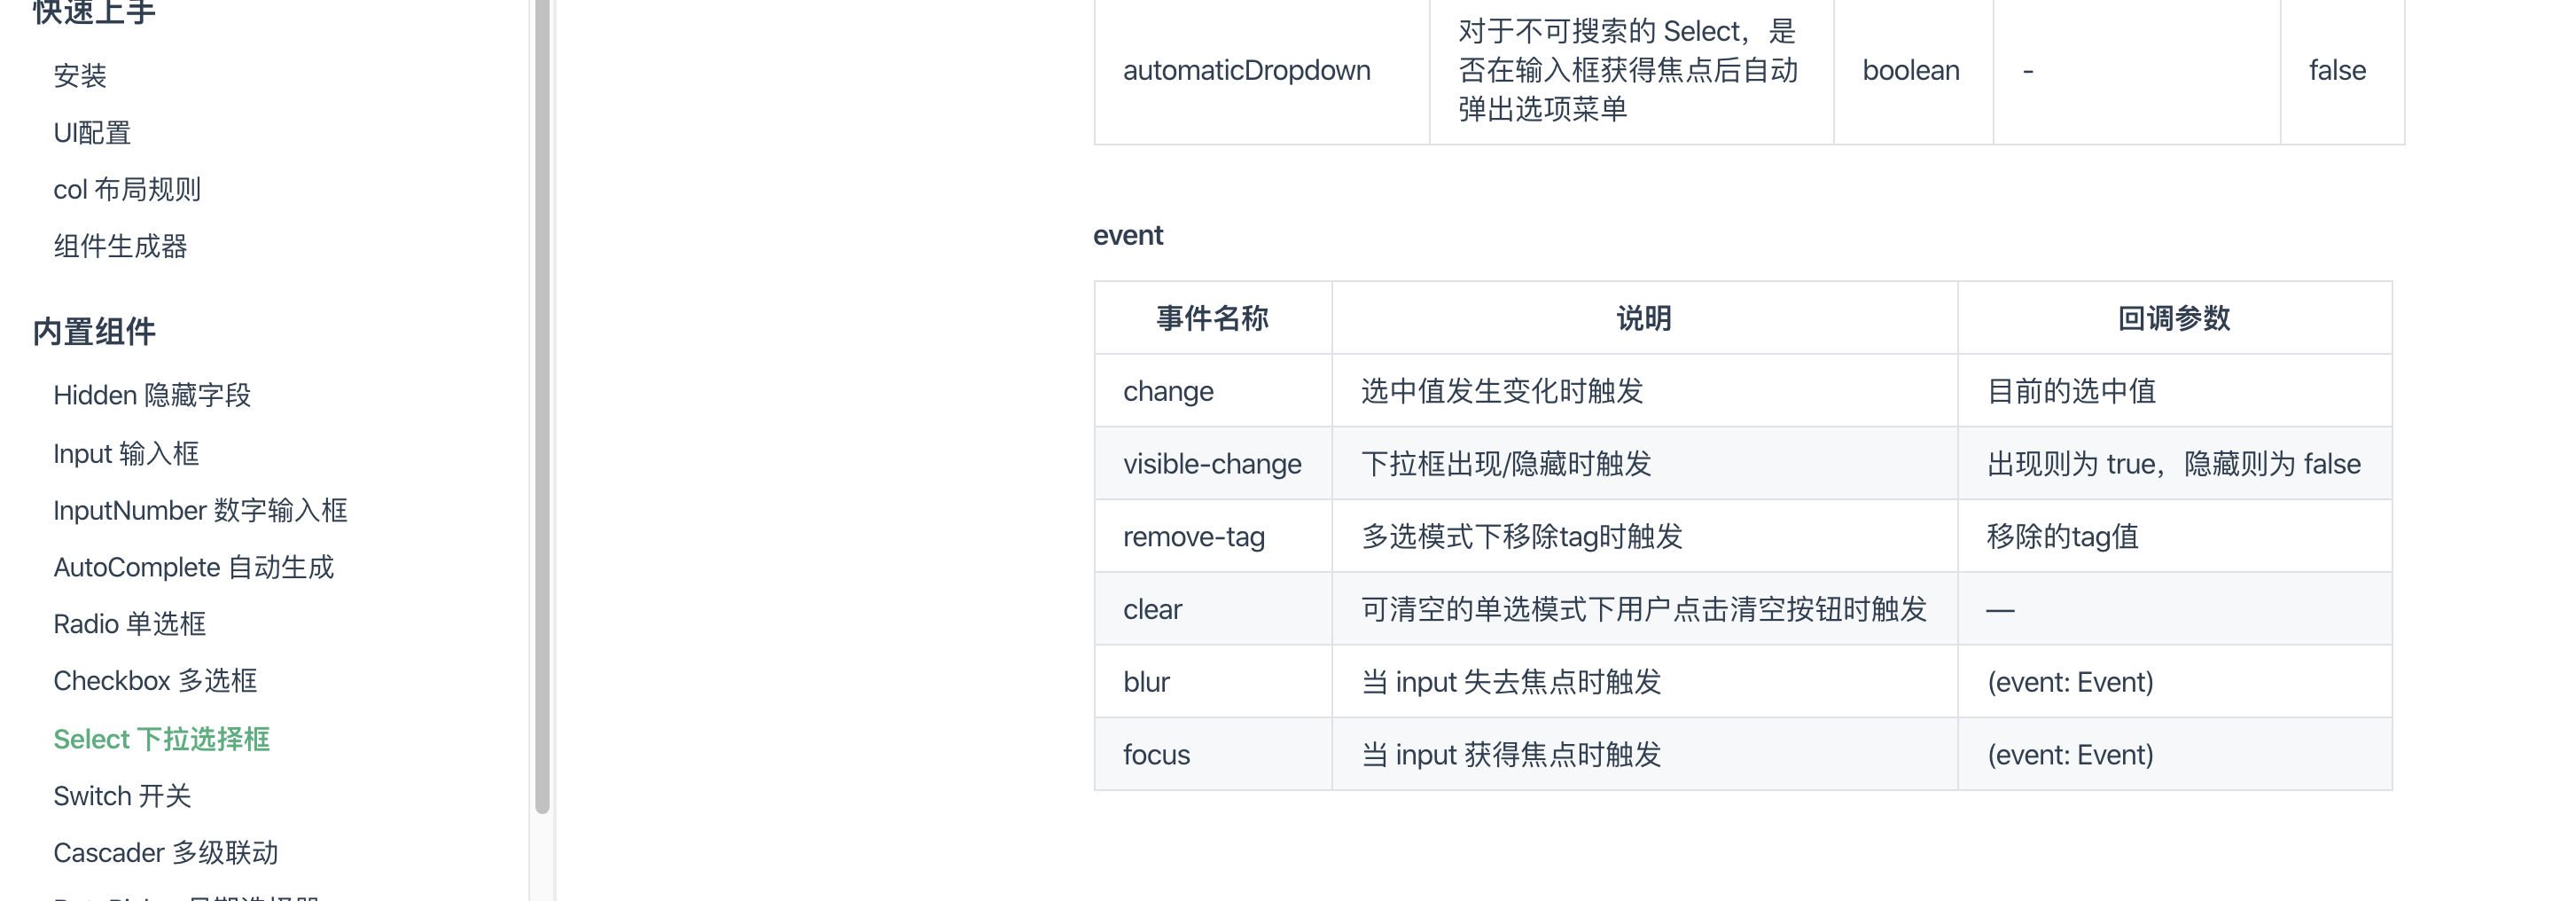2576x901 pixels.
Task: Open the Switch 开关 documentation
Action: click(122, 795)
